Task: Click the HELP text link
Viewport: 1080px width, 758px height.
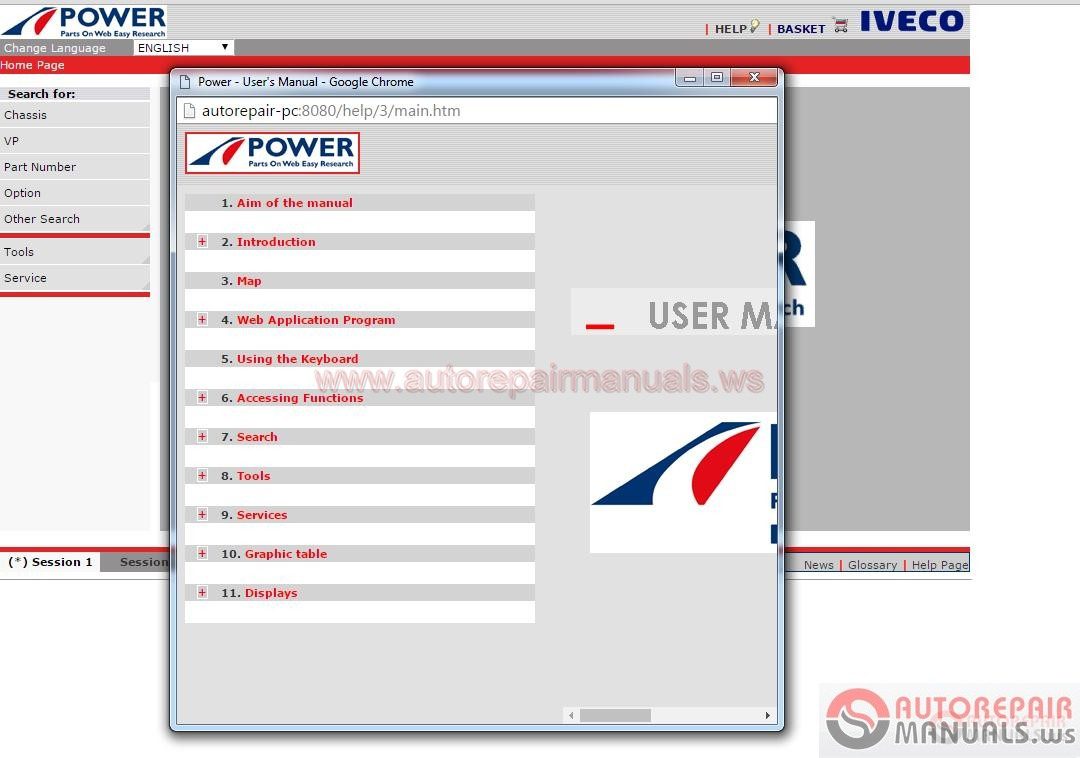Action: [731, 29]
